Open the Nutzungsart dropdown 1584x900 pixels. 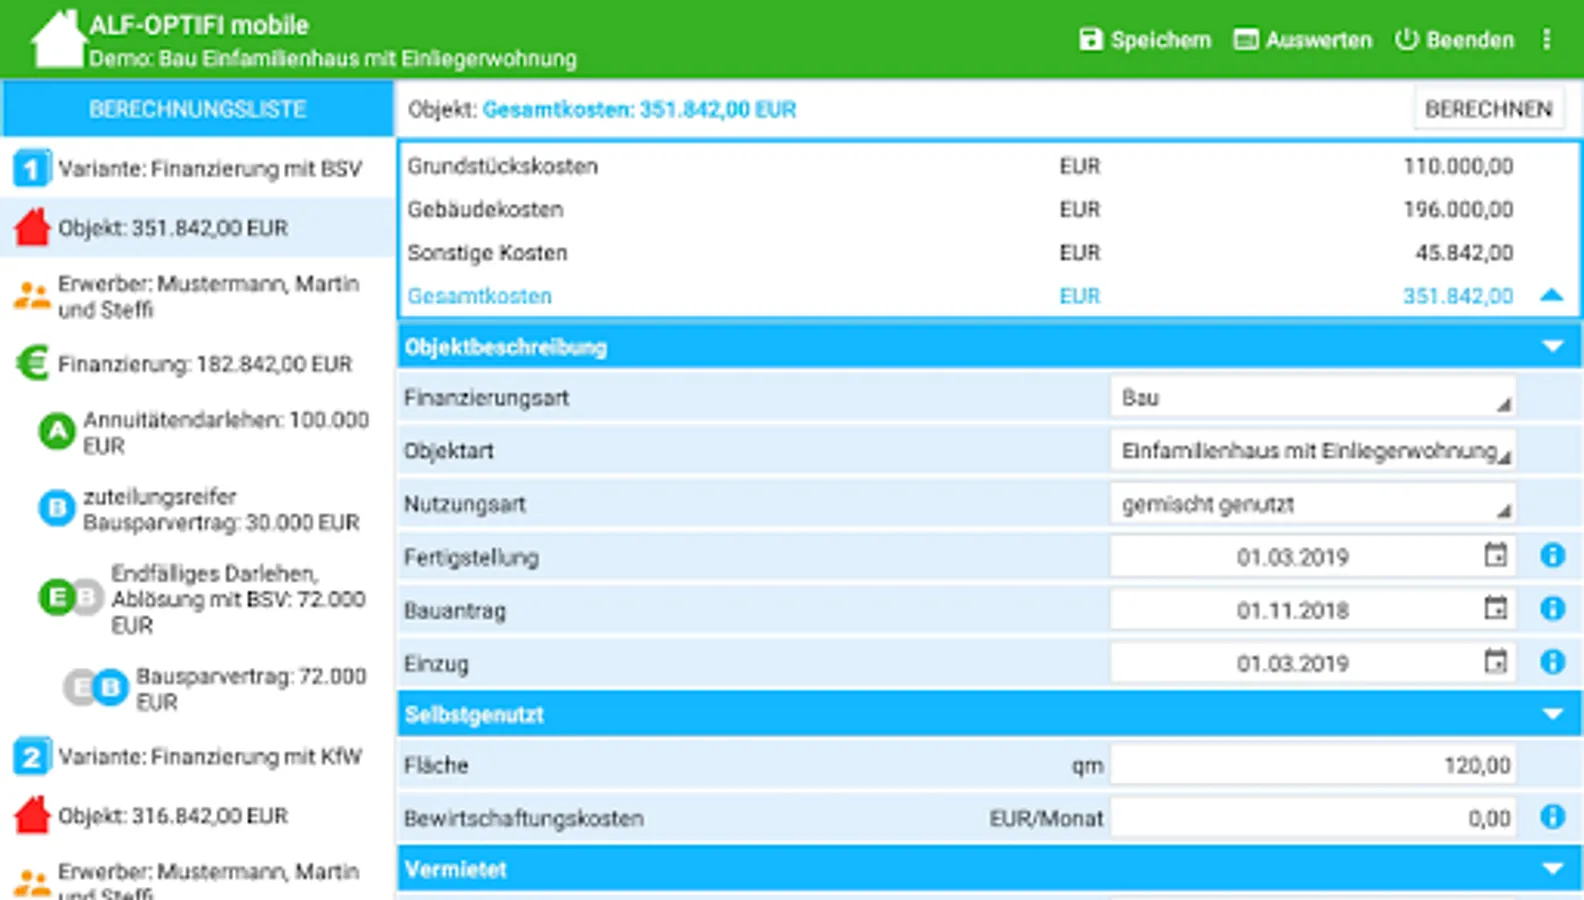click(1312, 504)
